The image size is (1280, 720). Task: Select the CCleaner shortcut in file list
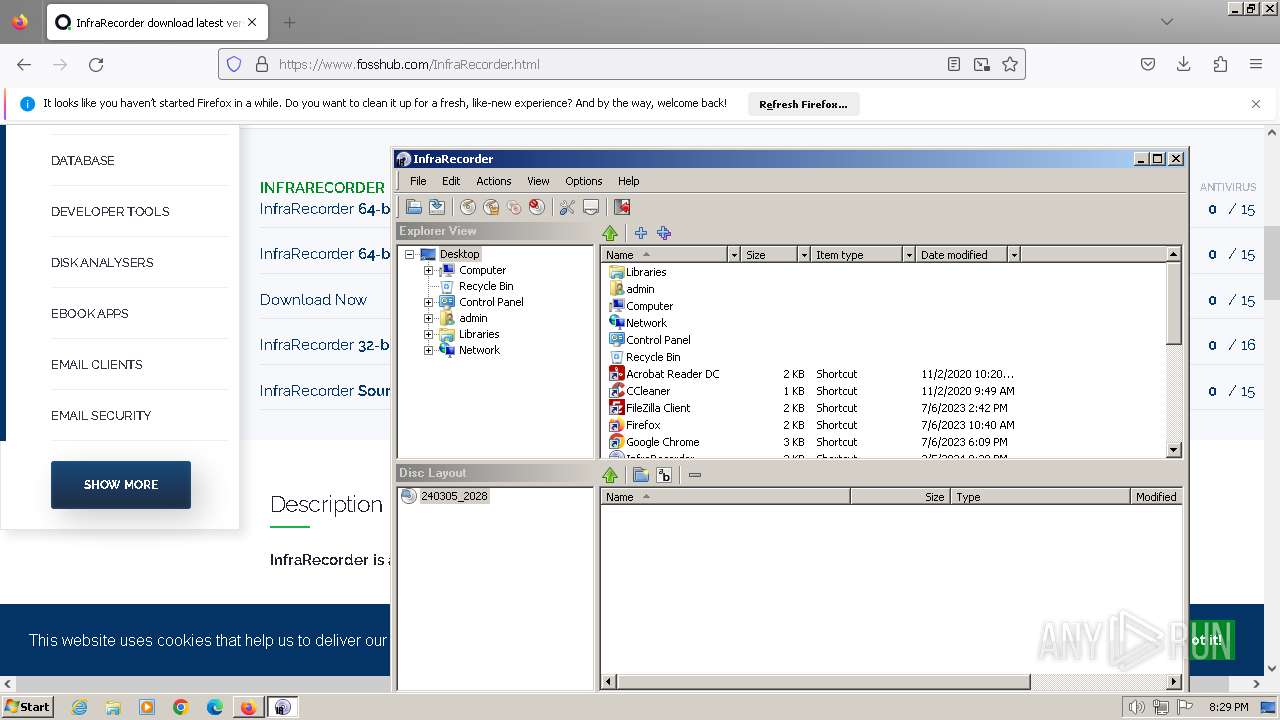click(x=648, y=391)
